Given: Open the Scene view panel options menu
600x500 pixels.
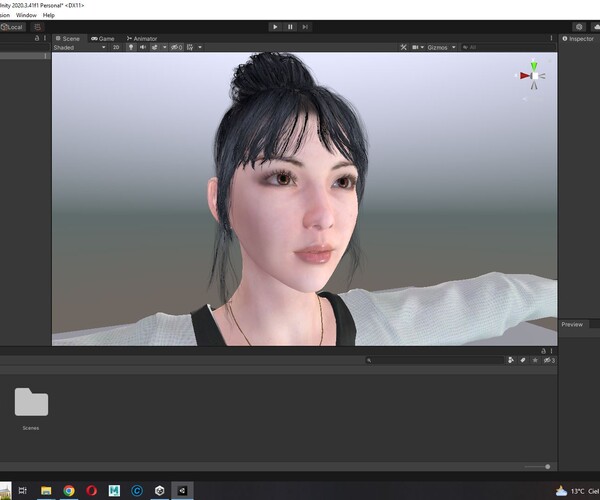Looking at the screenshot, I should coord(551,38).
